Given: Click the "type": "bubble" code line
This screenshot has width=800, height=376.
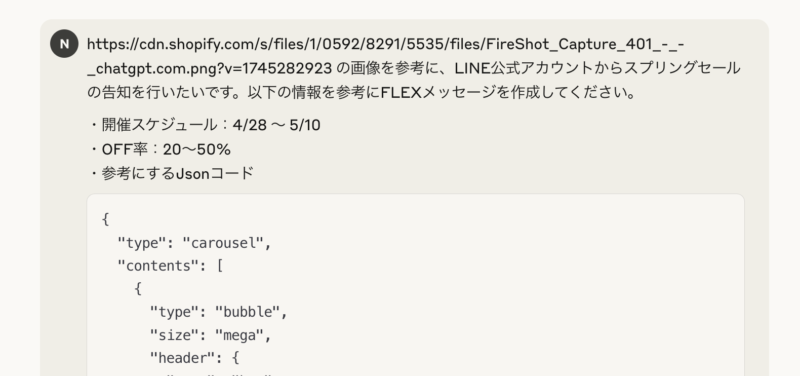Looking at the screenshot, I should click(x=219, y=312).
